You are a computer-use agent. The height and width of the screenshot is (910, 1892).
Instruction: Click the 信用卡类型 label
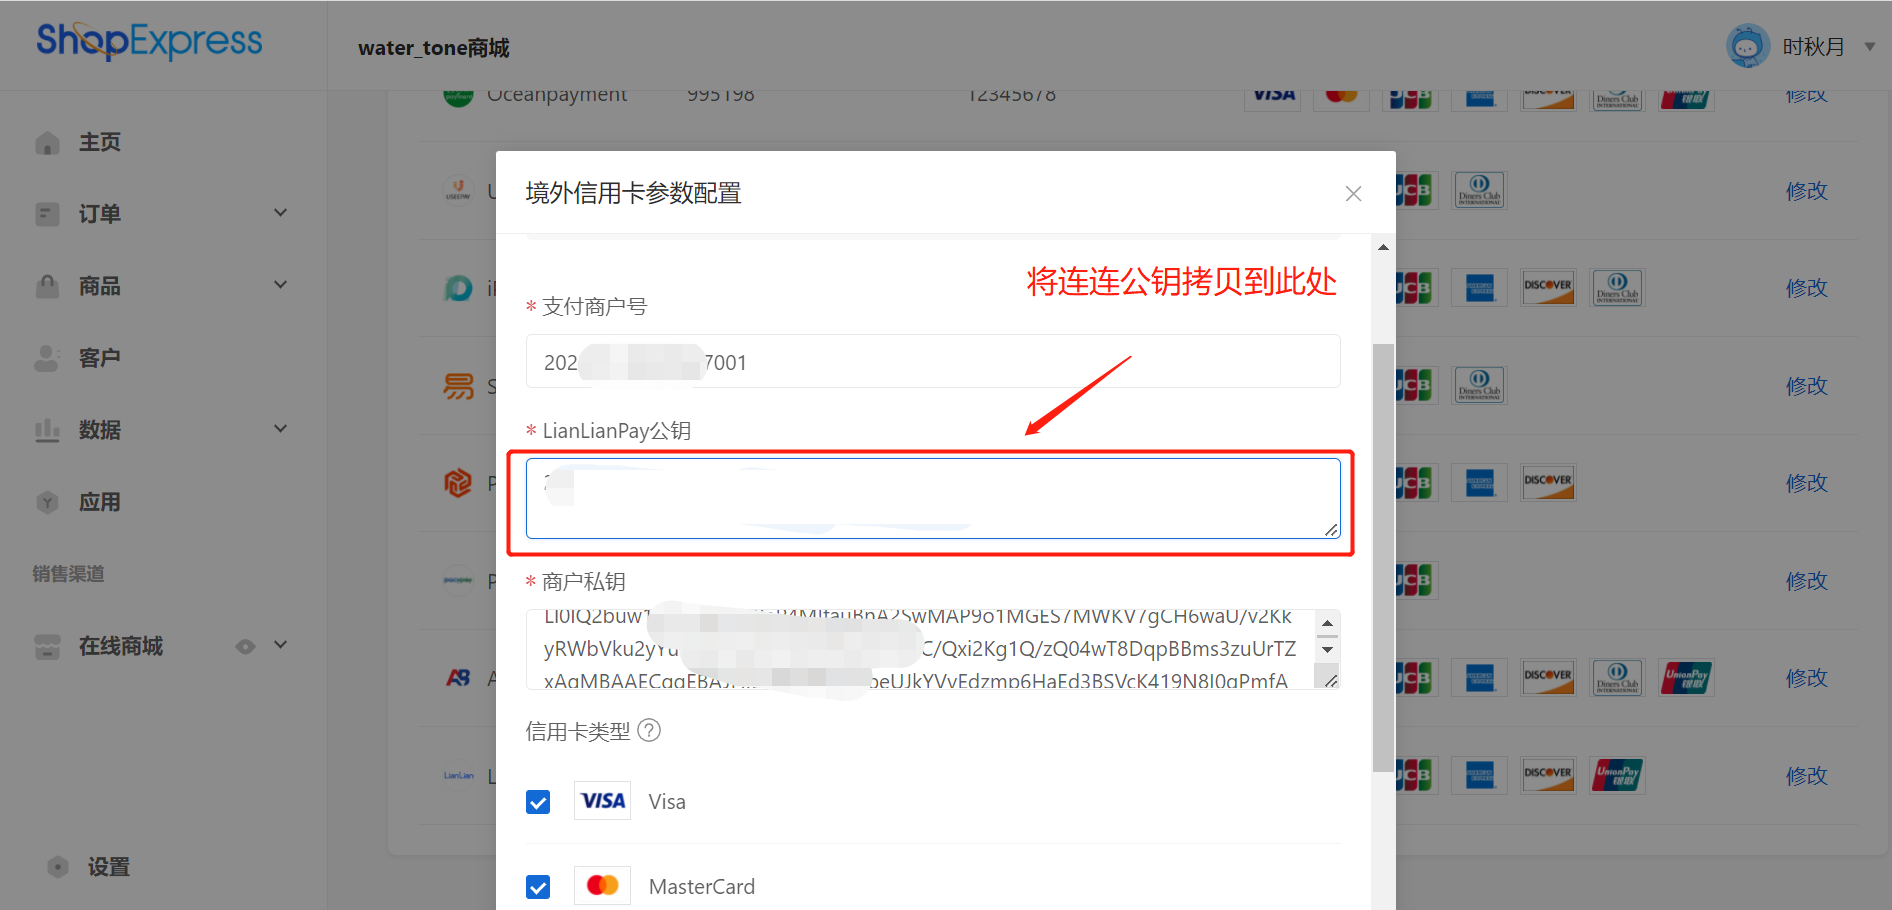578,732
